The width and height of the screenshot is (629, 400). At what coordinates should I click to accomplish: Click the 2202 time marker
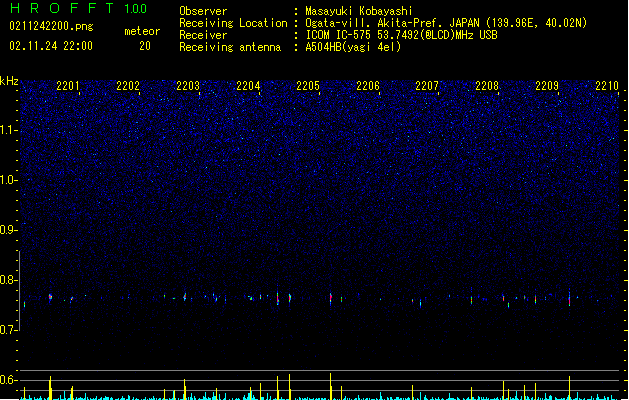128,86
